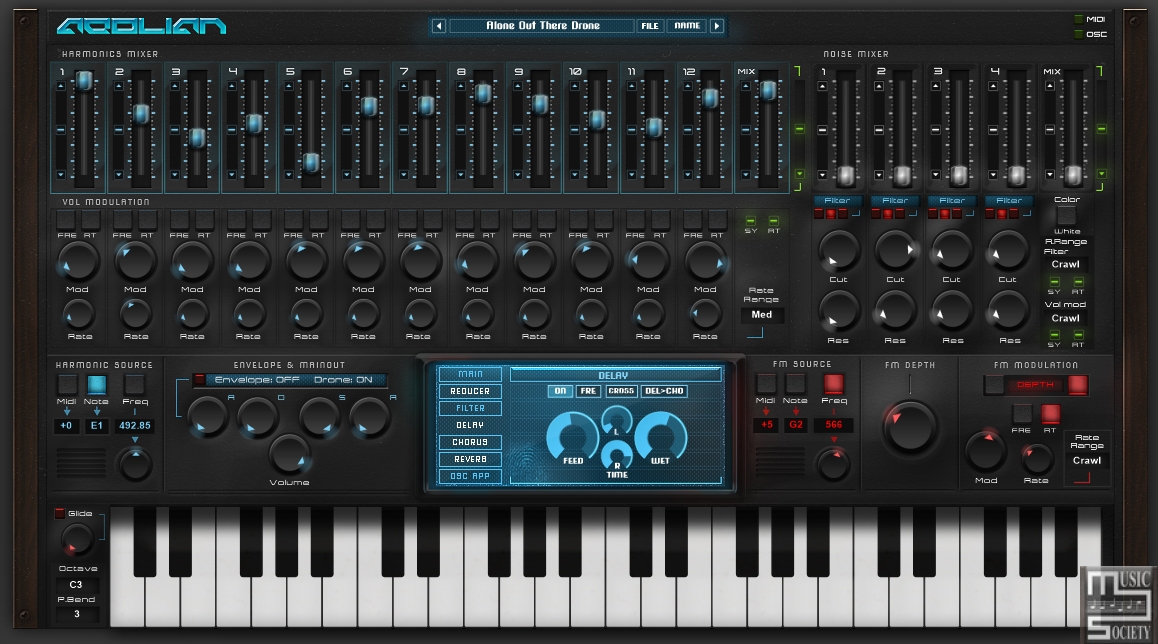Click the FM Modulation Rate knob
The height and width of the screenshot is (644, 1158).
(x=1036, y=459)
